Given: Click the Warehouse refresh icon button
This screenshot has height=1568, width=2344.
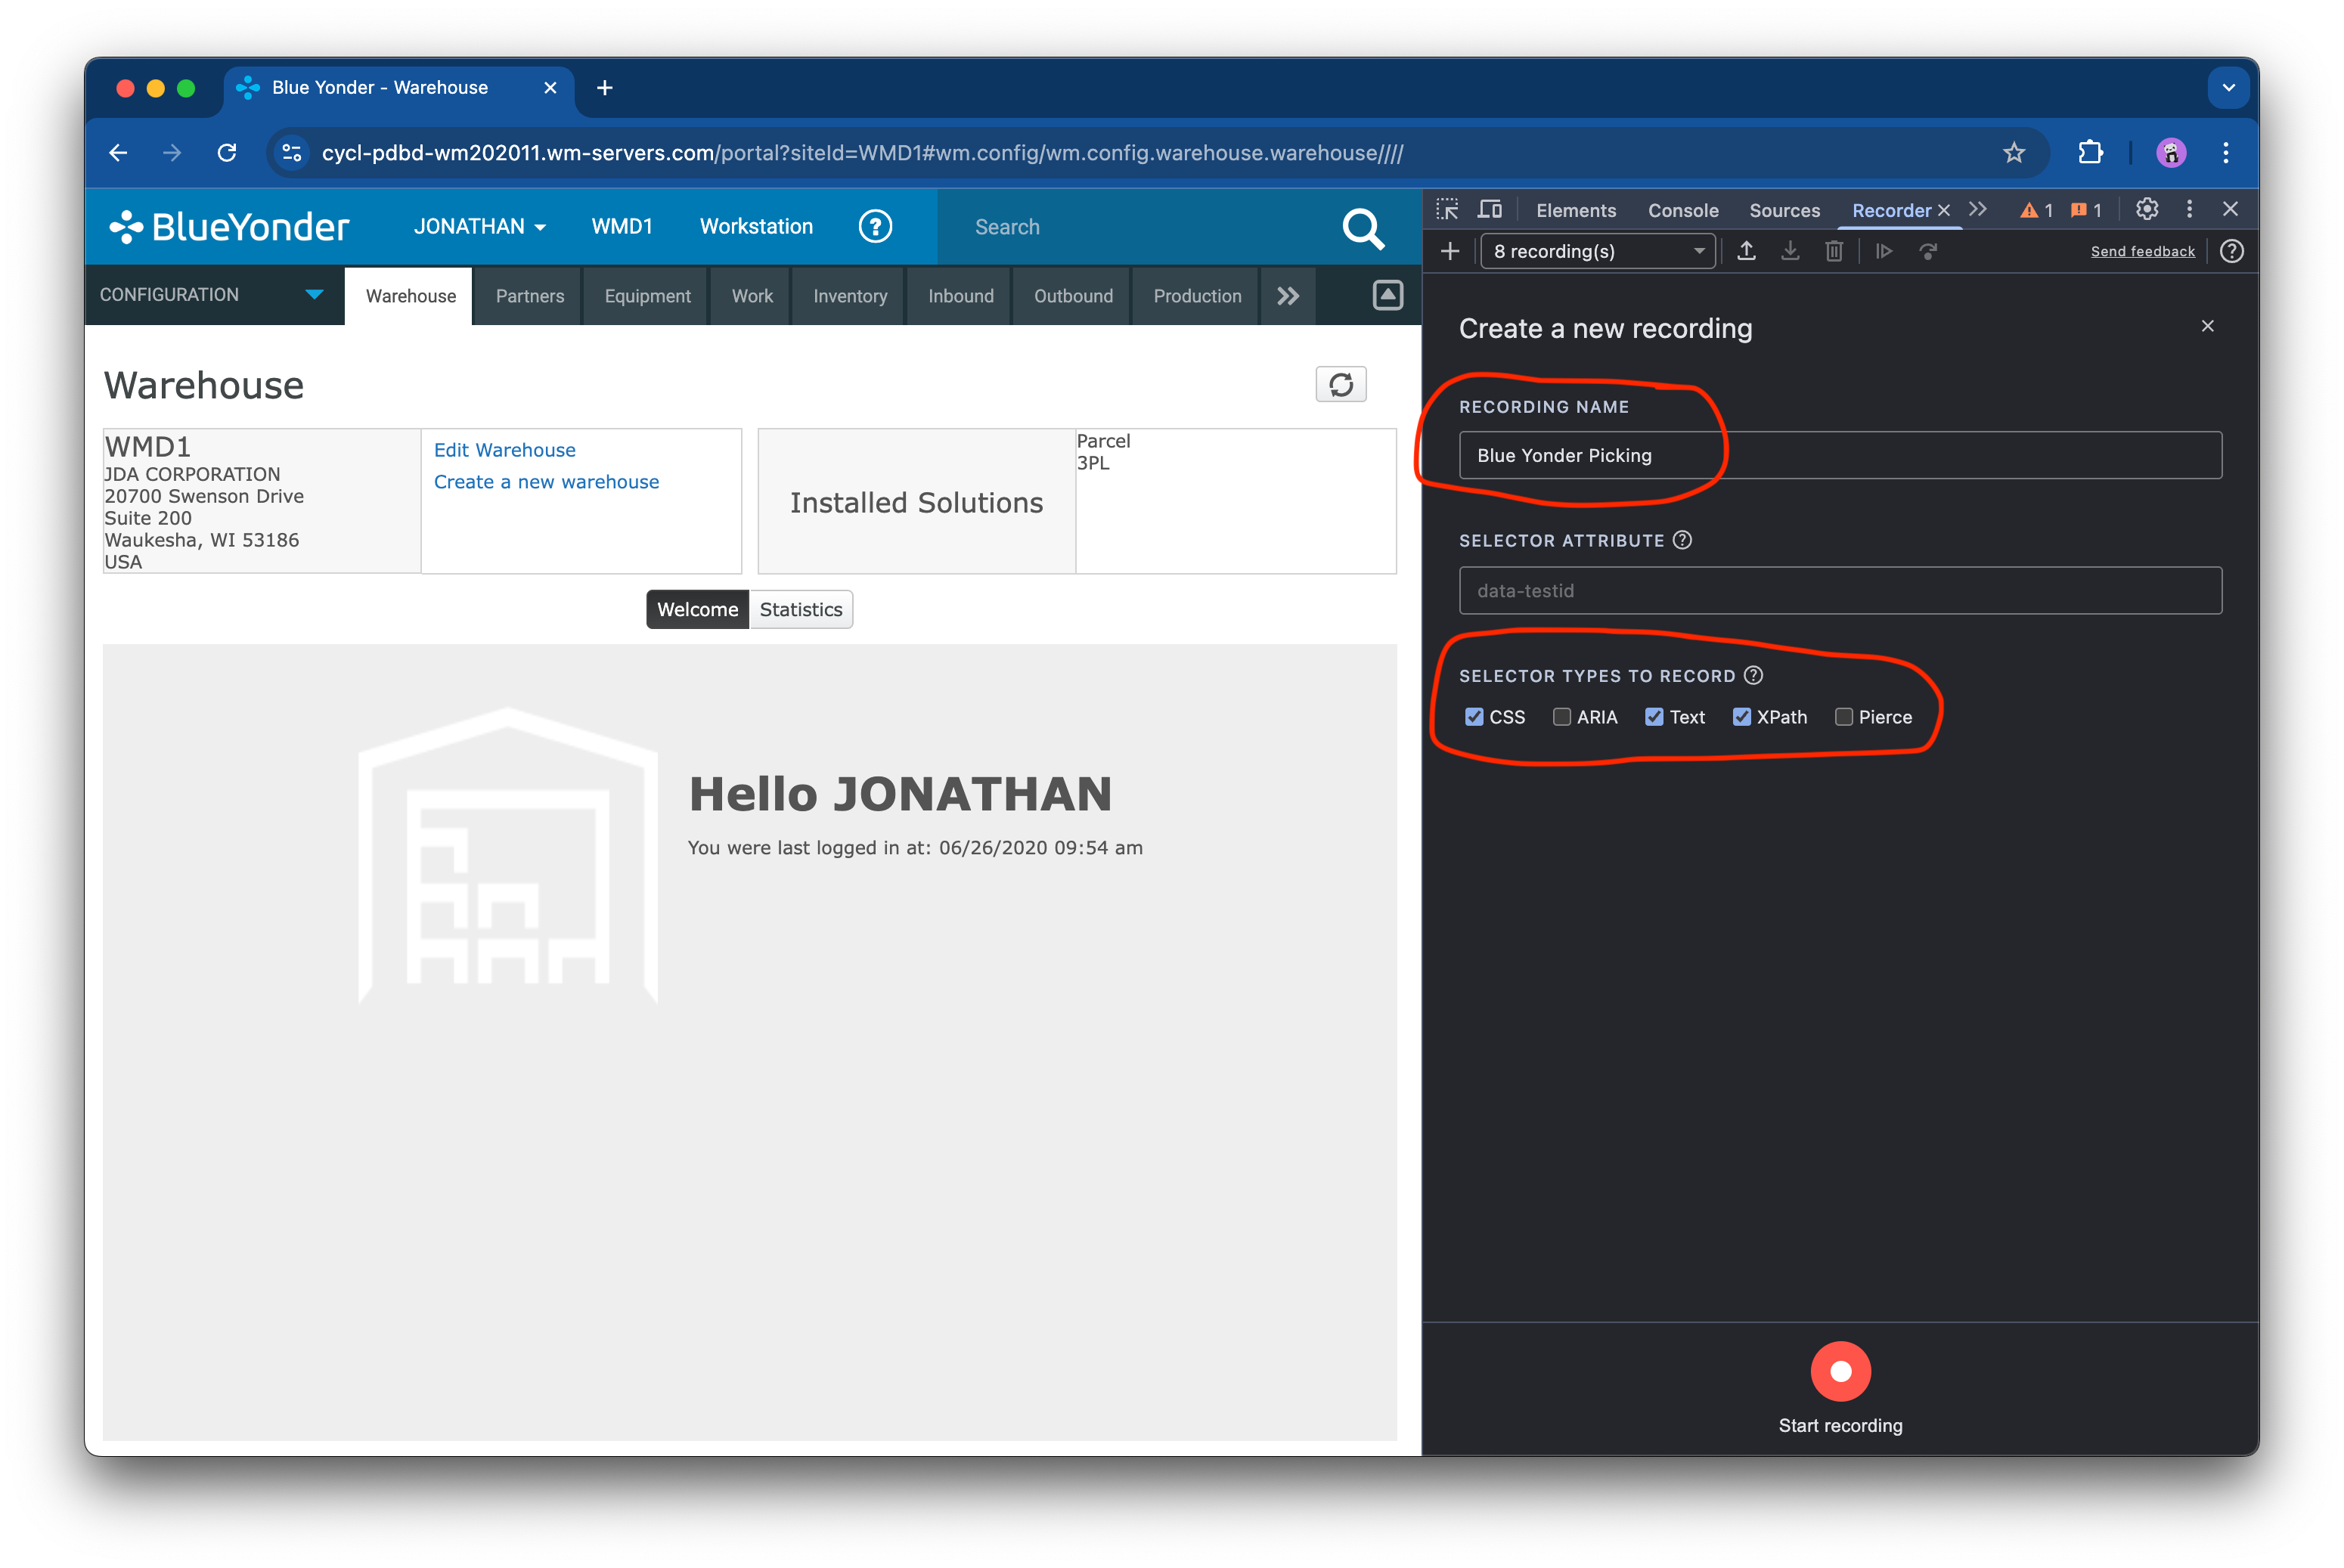Looking at the screenshot, I should coord(1340,384).
